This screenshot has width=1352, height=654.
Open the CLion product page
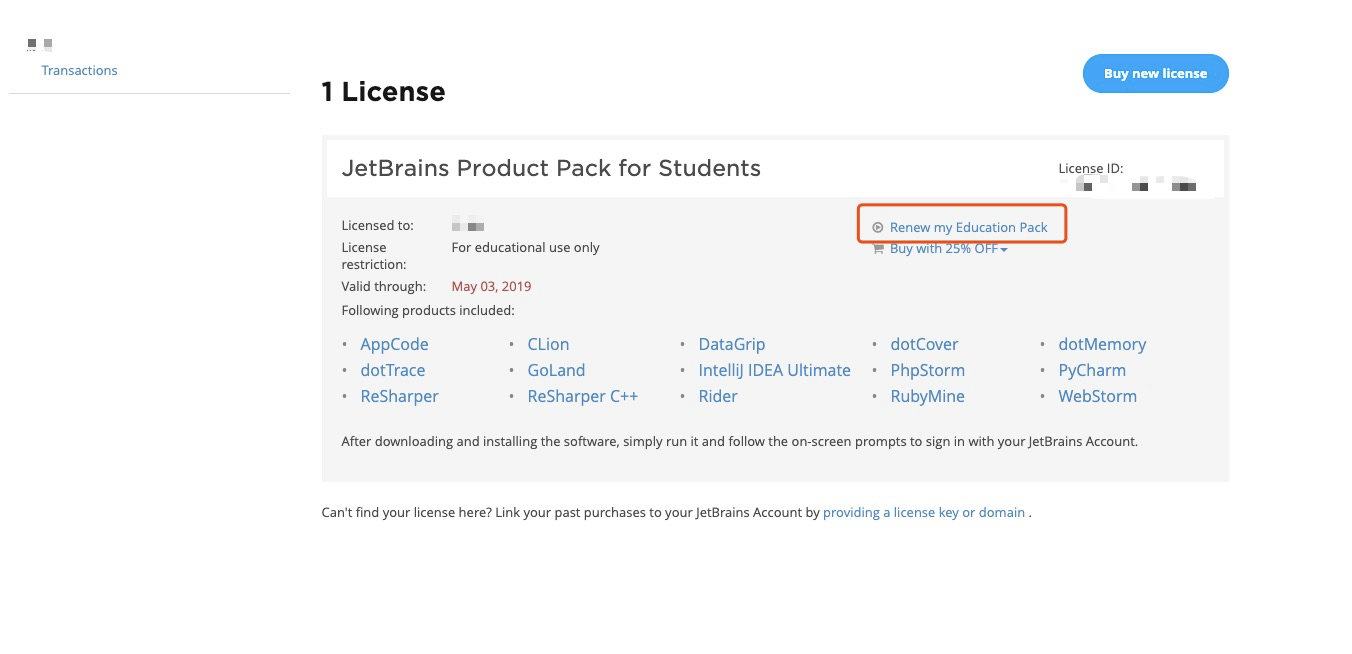coord(548,344)
